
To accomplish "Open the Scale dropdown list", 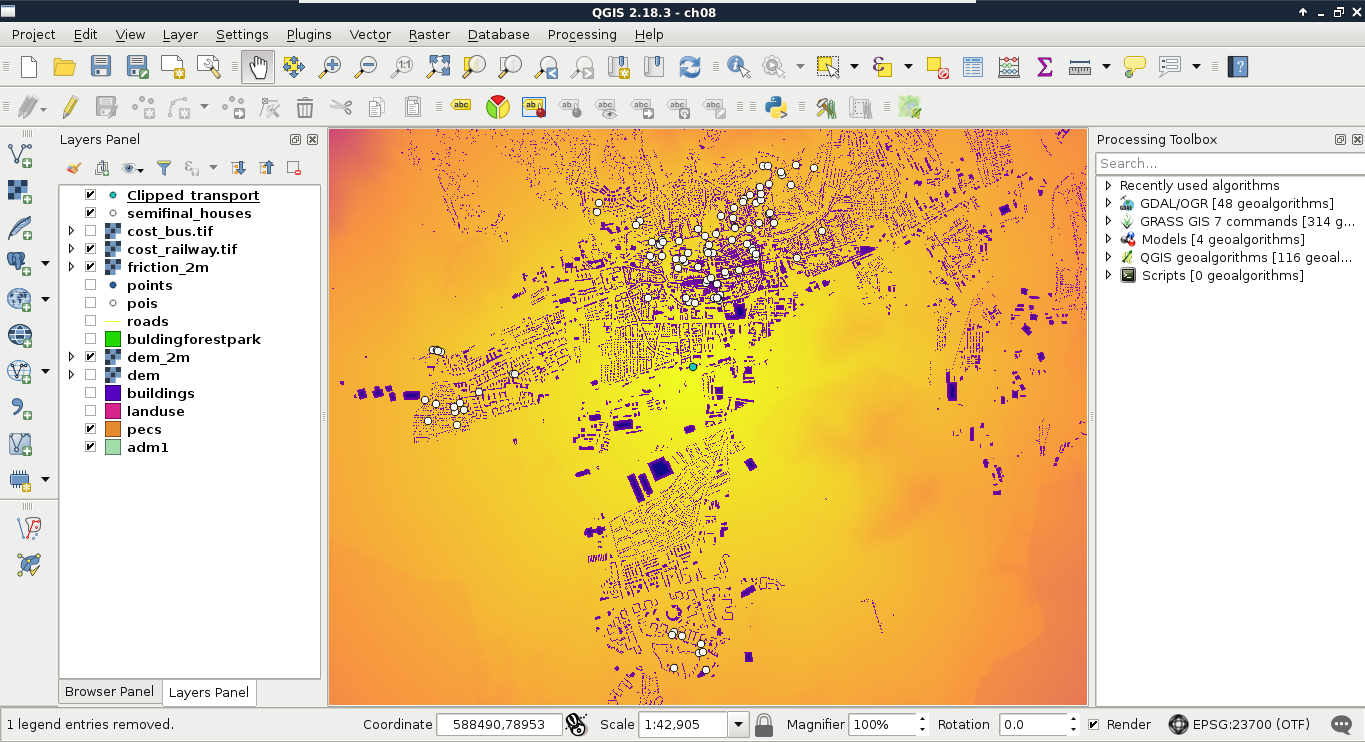I will 739,725.
